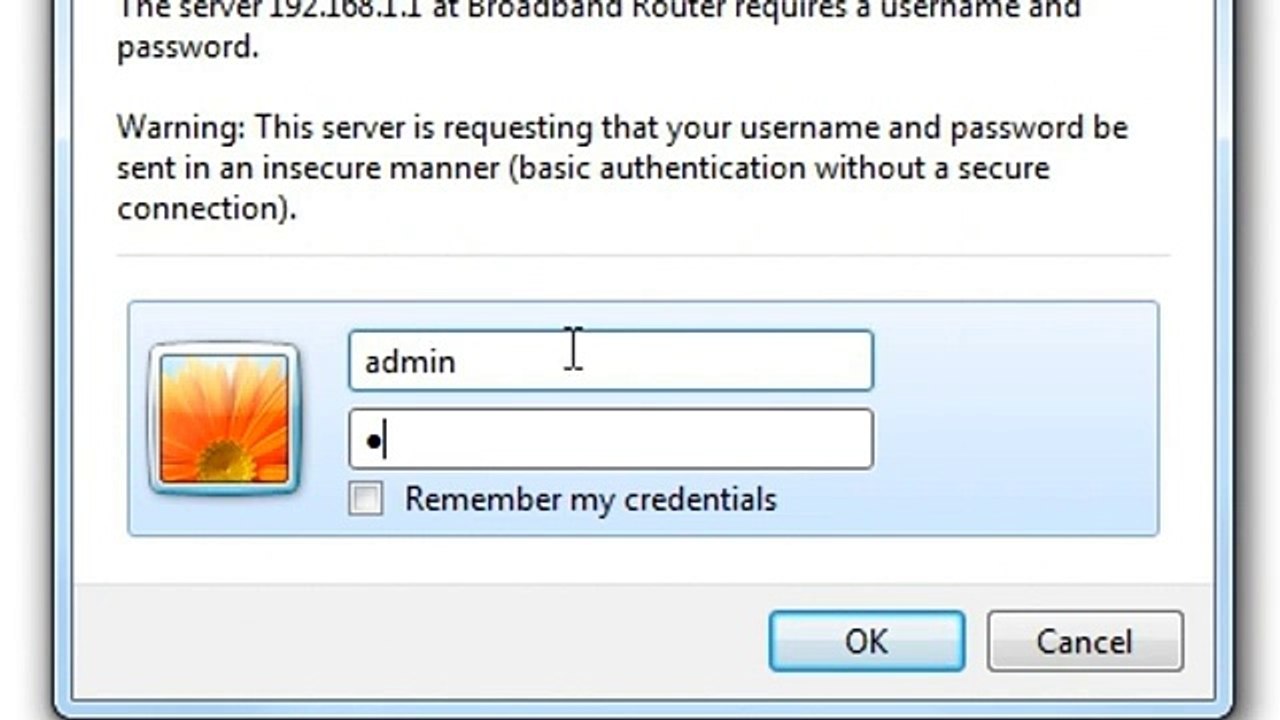The width and height of the screenshot is (1280, 720).
Task: Click the 'Warning:' word in the message
Action: click(181, 128)
